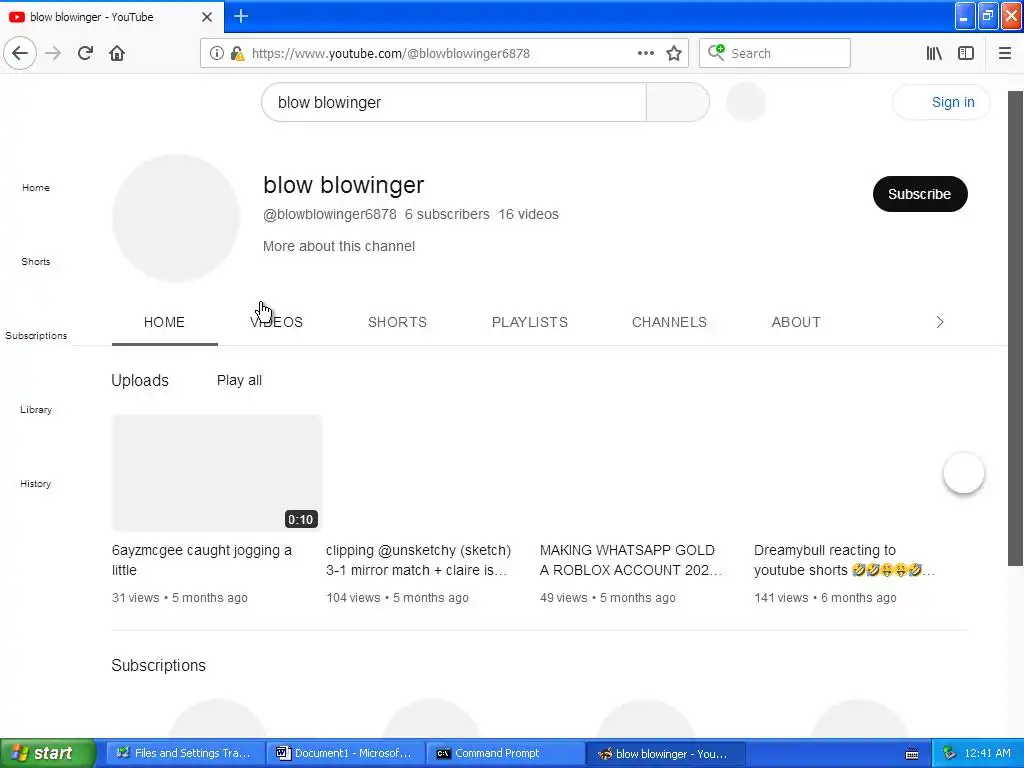Click the search engine magnifier icon
The height and width of the screenshot is (768, 1024).
click(716, 52)
